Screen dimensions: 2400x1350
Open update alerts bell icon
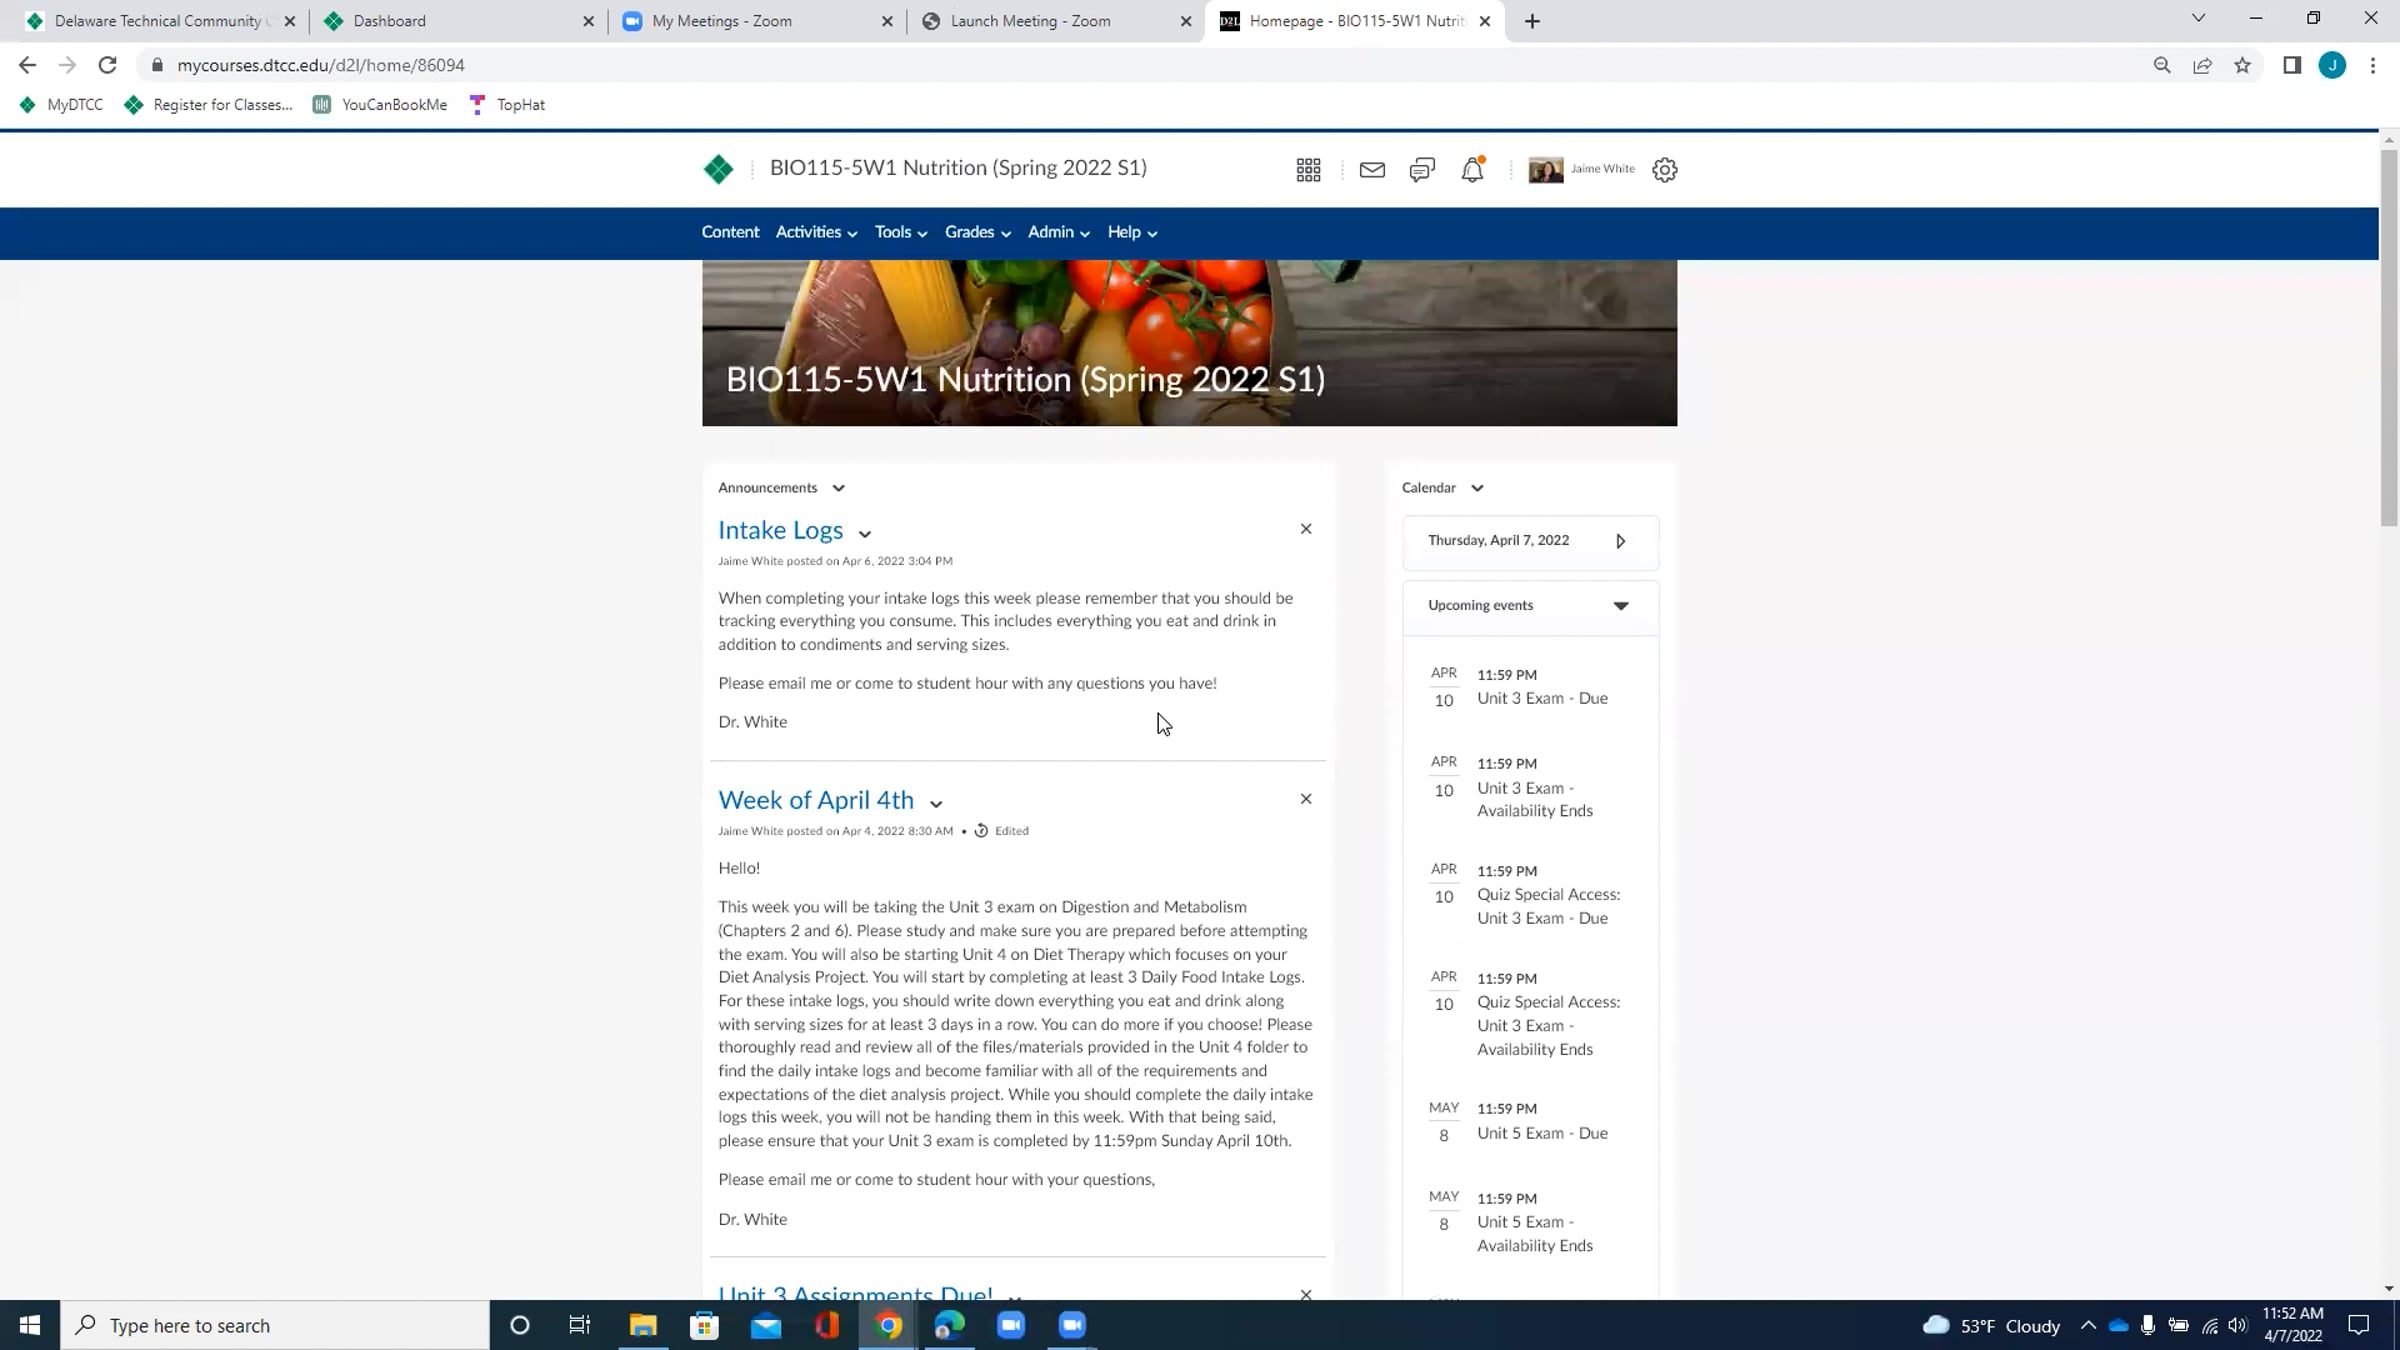[x=1472, y=170]
